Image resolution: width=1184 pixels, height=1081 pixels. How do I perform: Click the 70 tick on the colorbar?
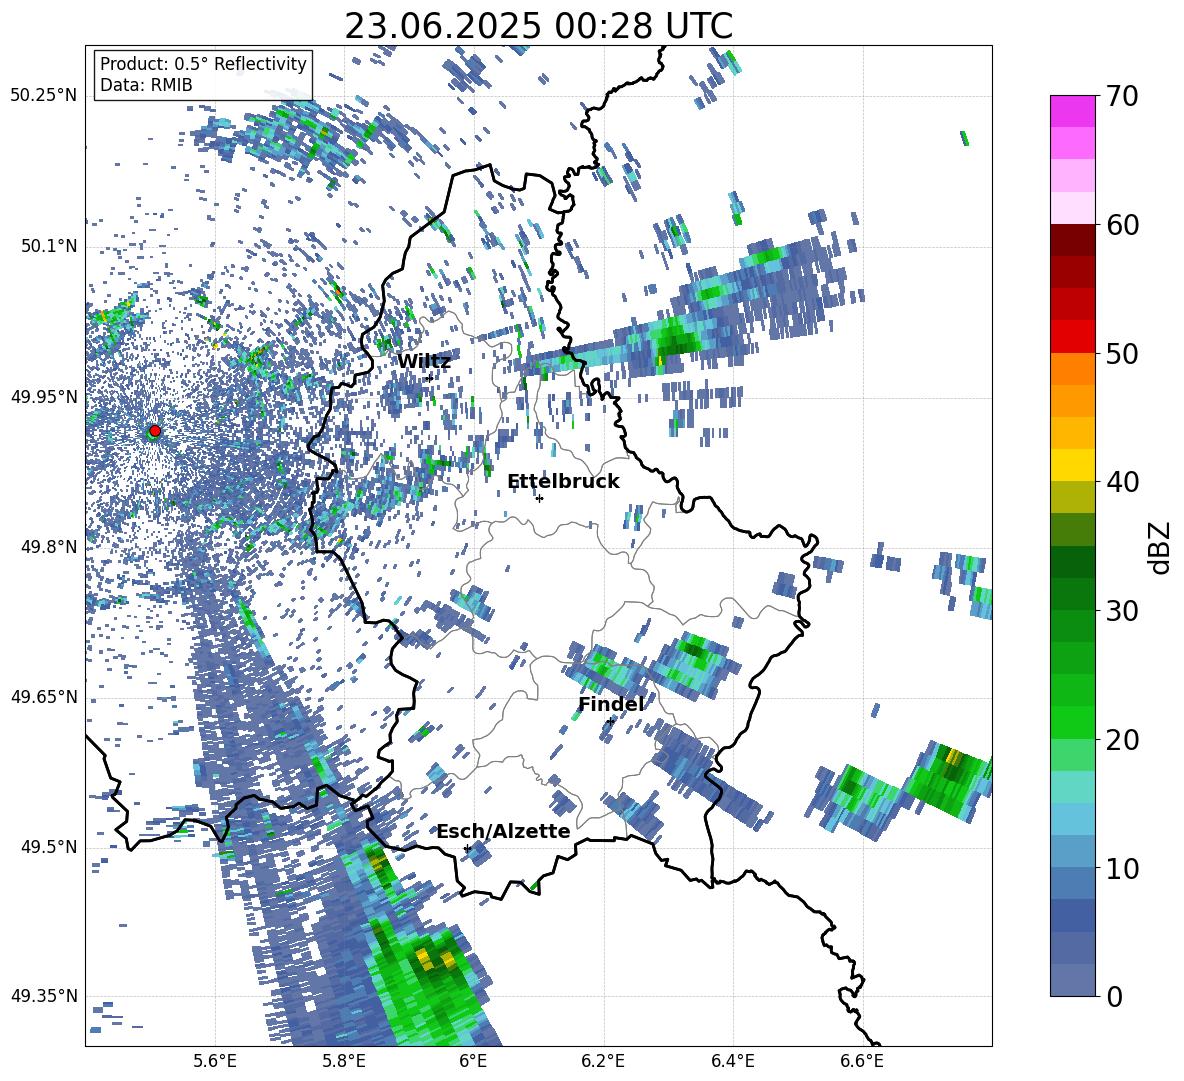(x=1121, y=96)
